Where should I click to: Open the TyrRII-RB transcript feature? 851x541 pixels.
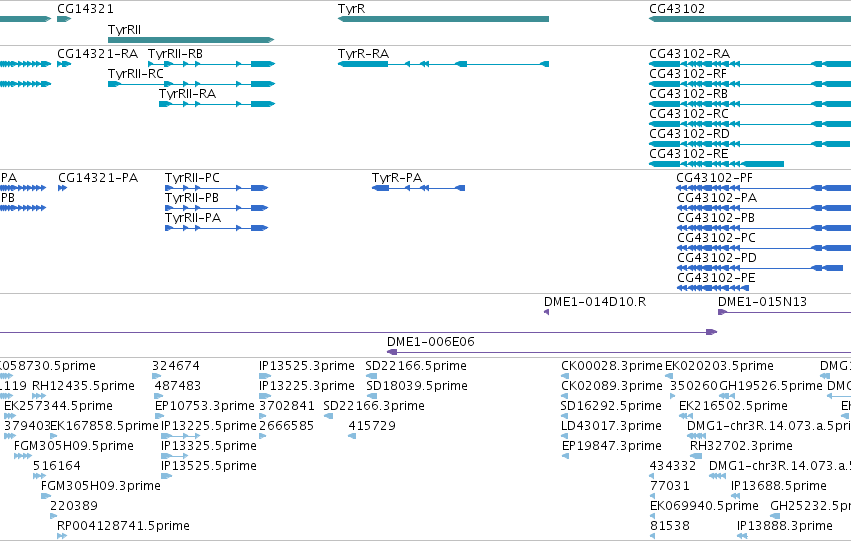pos(212,64)
